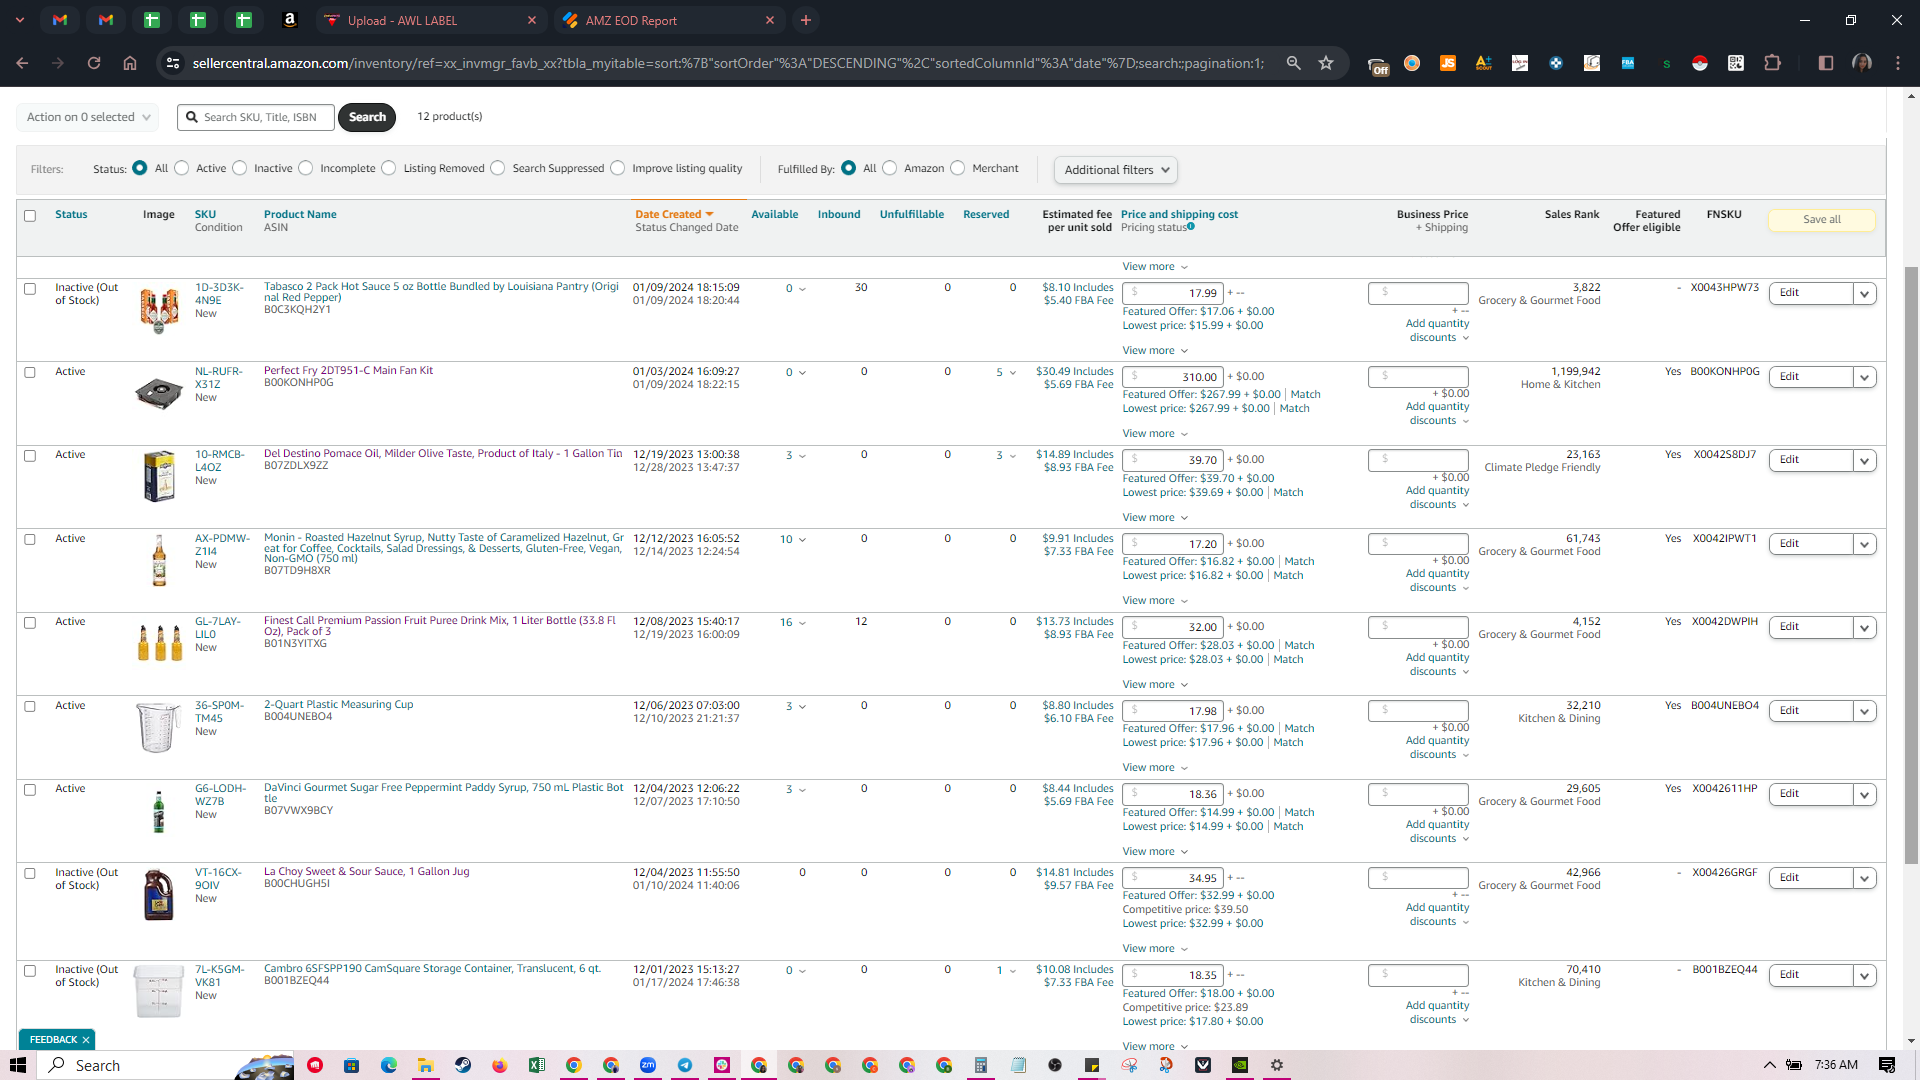Viewport: 1920px width, 1080px height.
Task: Switch to the pinned Amazon tab
Action: tap(289, 20)
